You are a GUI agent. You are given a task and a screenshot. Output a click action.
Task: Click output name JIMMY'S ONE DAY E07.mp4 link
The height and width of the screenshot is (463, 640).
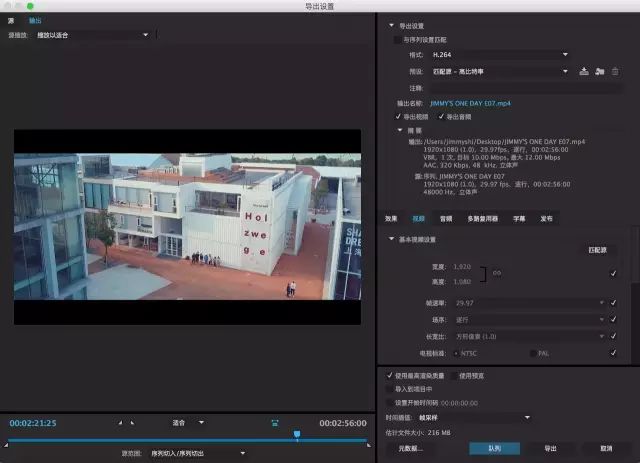[470, 103]
